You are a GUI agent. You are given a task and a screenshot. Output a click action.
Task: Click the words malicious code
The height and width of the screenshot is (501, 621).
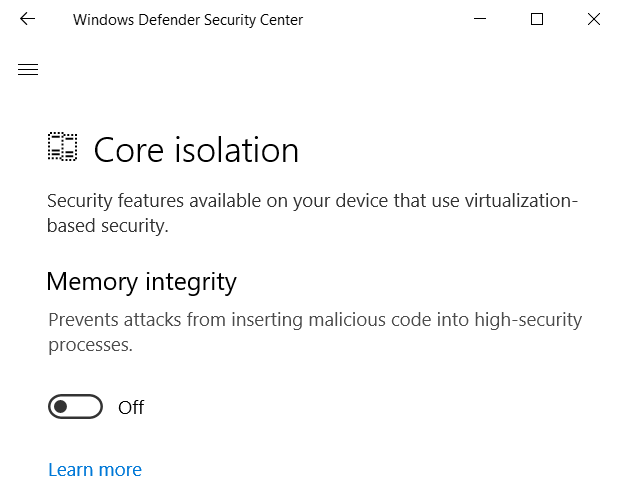[x=370, y=320]
